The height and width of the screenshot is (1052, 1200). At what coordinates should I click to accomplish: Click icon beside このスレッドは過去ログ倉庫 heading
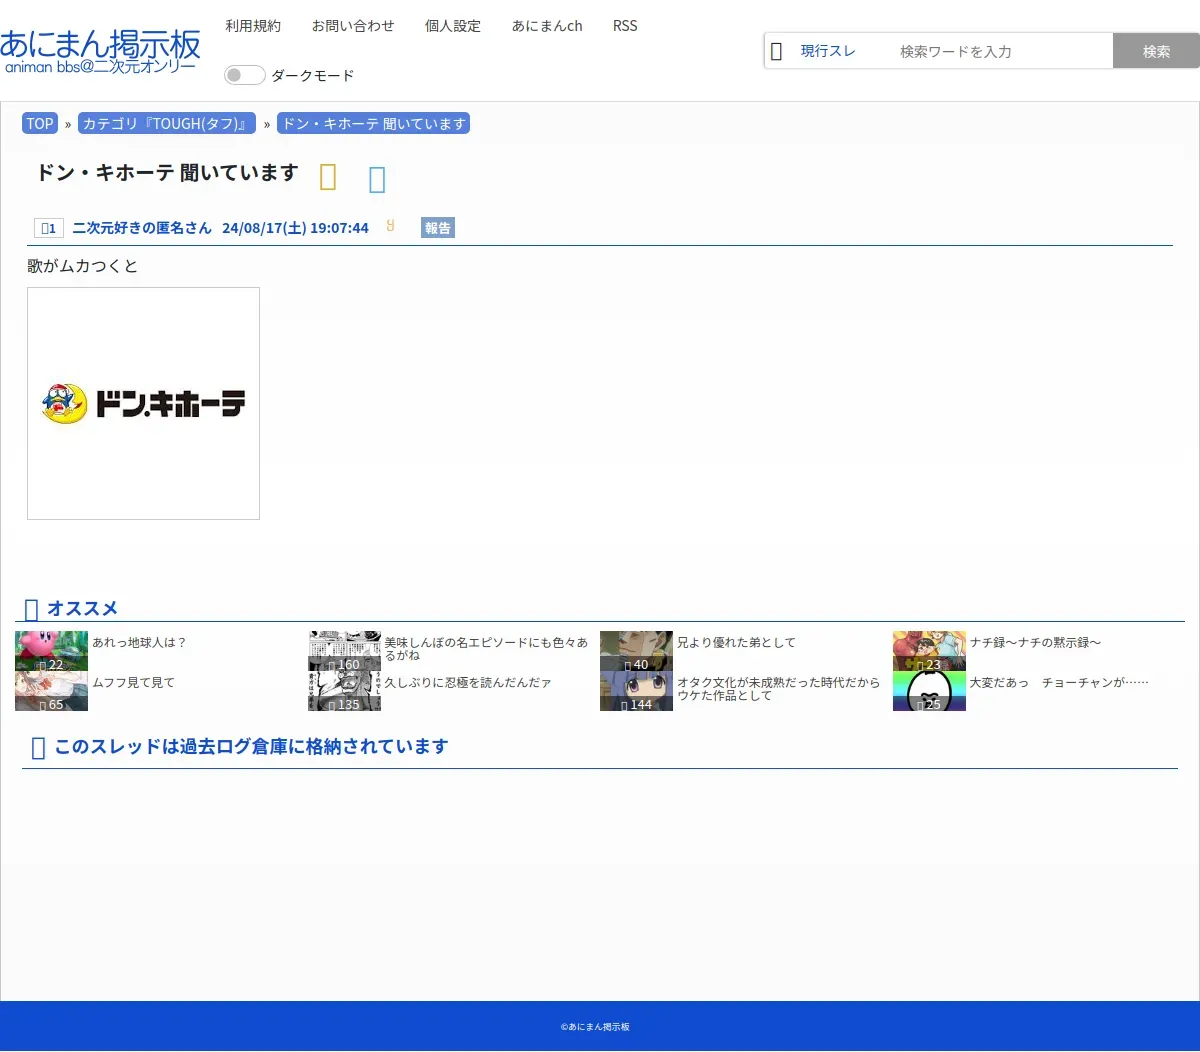pyautogui.click(x=39, y=748)
